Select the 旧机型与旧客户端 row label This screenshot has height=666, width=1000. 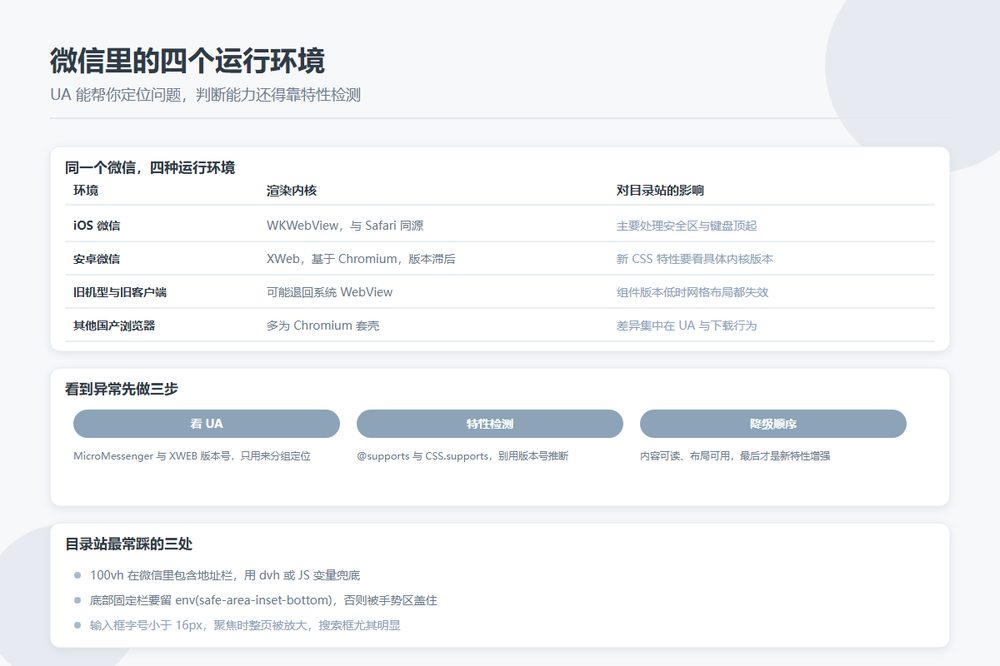point(120,292)
